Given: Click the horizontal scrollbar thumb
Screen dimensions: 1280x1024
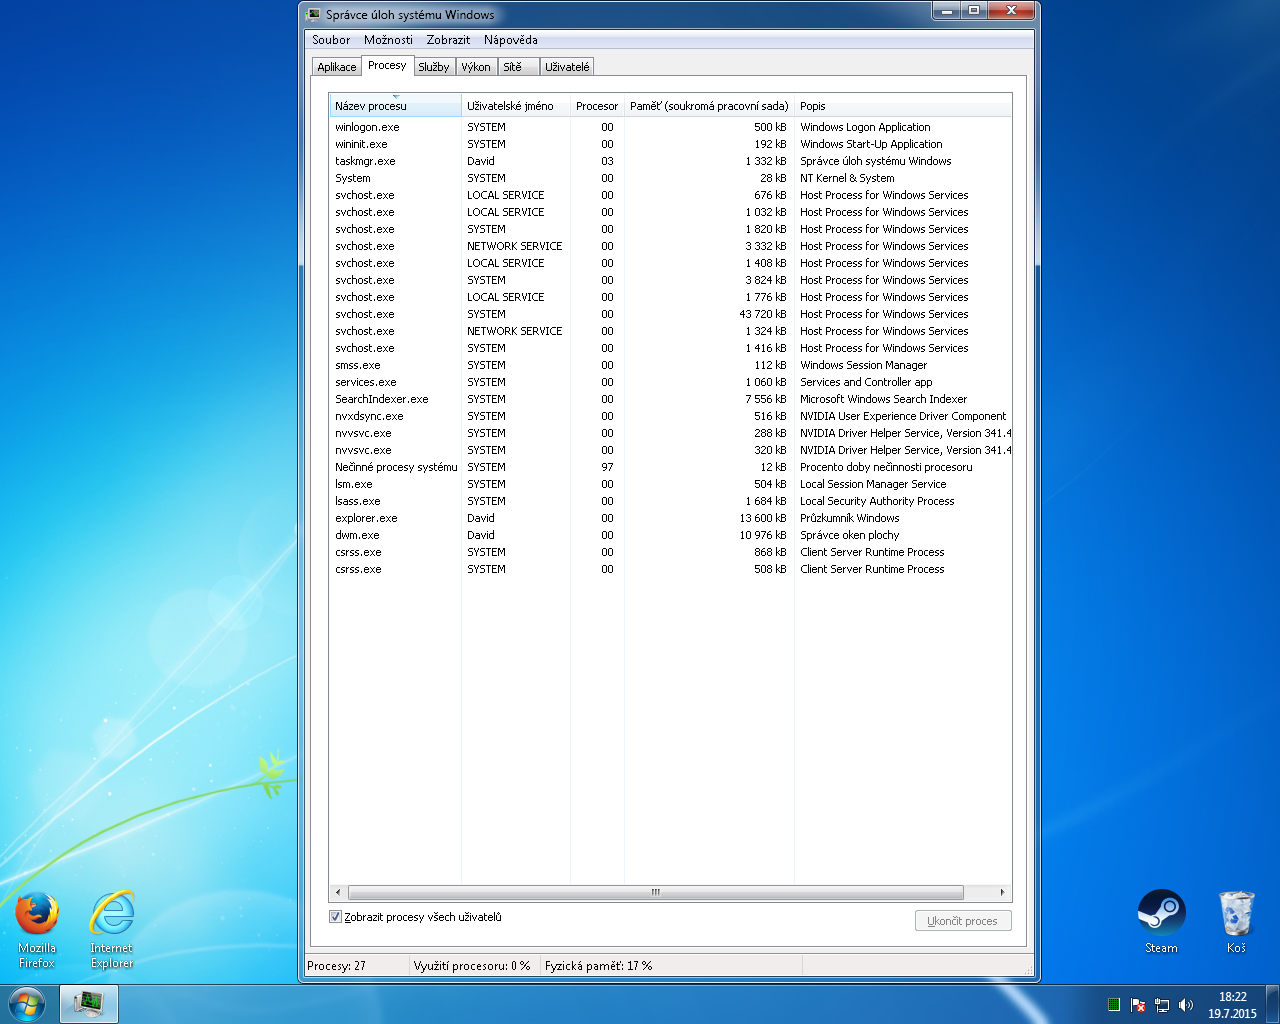Looking at the screenshot, I should coord(656,892).
